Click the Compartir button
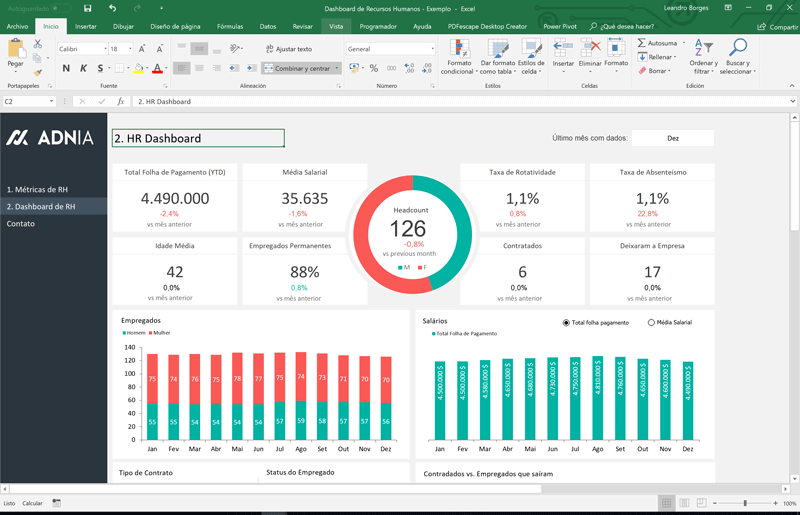This screenshot has height=515, width=800. tap(778, 27)
